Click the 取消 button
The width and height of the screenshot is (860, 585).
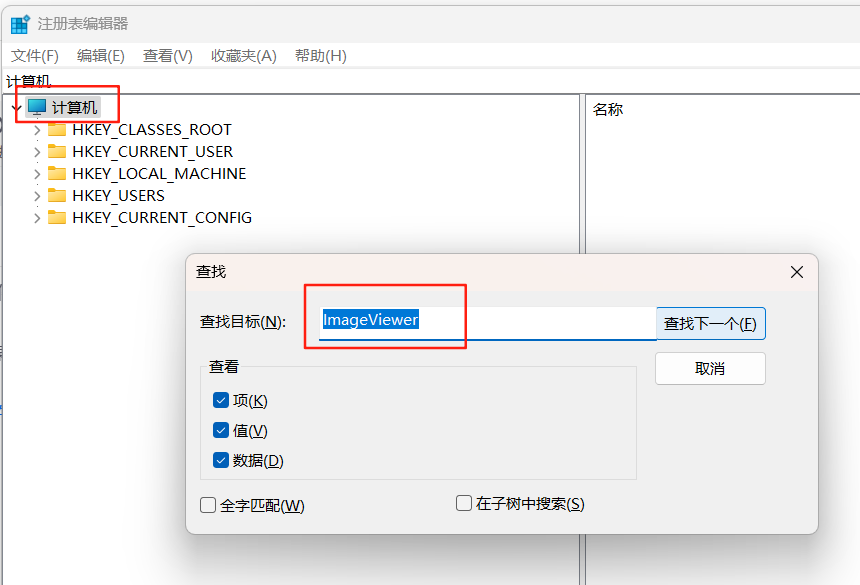pyautogui.click(x=710, y=368)
